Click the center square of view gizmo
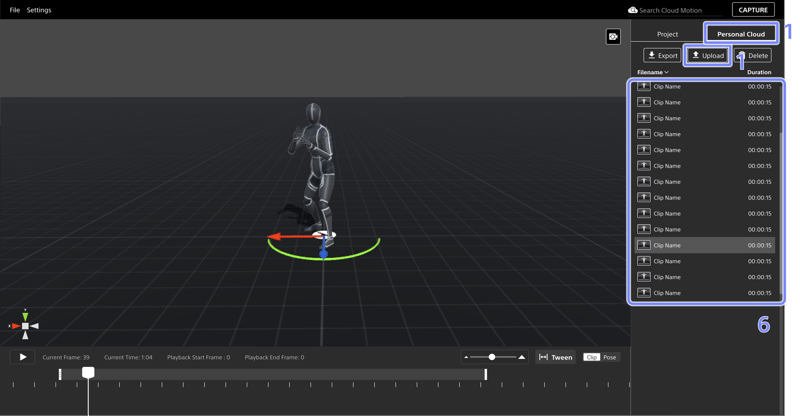The width and height of the screenshot is (800, 416). (25, 326)
